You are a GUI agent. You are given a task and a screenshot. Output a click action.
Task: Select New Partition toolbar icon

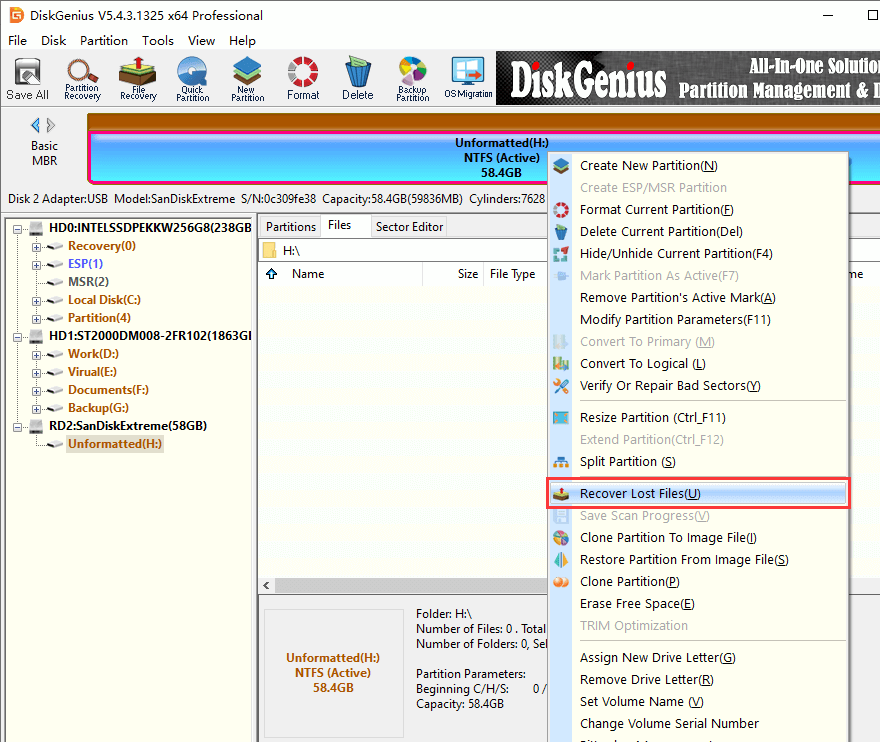[247, 78]
